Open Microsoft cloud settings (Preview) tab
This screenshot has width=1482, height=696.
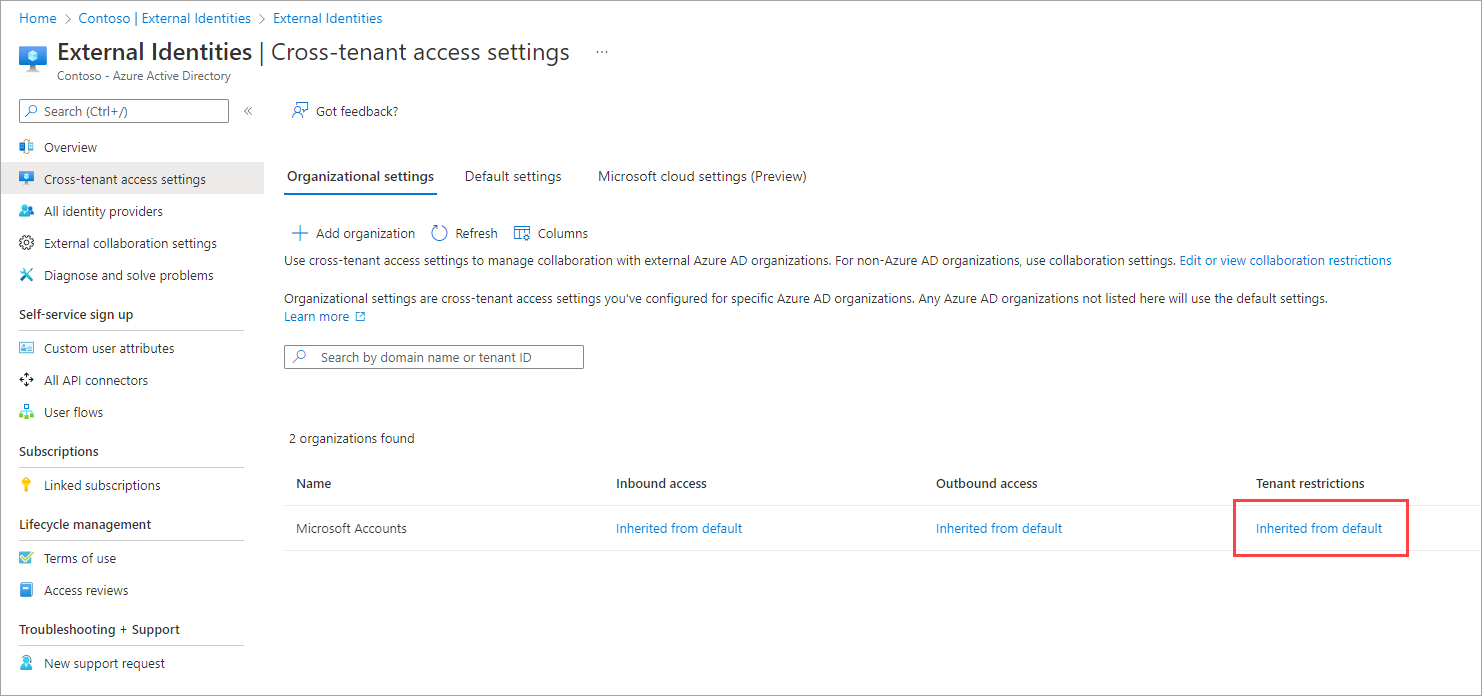[x=702, y=176]
